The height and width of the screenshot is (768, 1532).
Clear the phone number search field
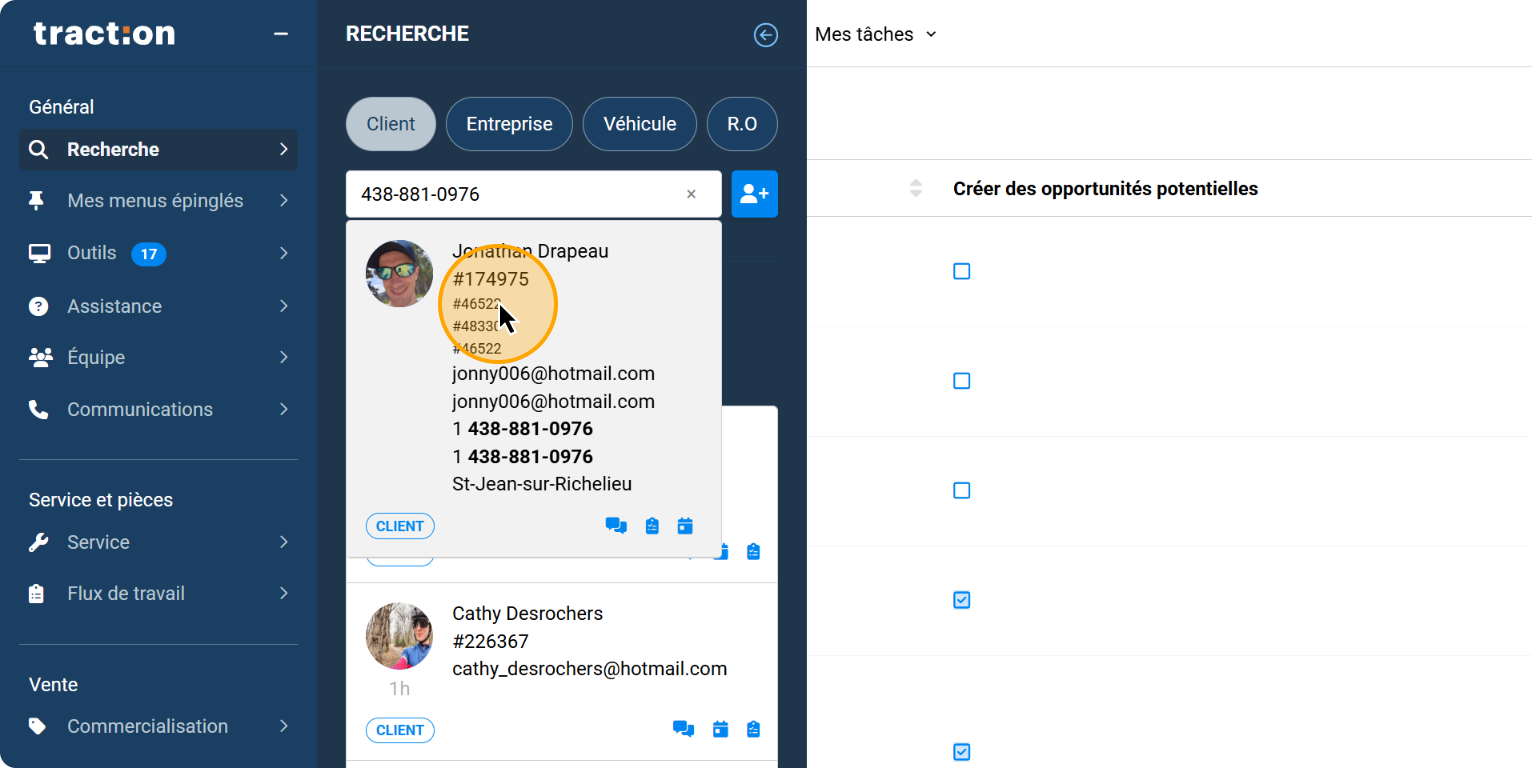(x=691, y=195)
